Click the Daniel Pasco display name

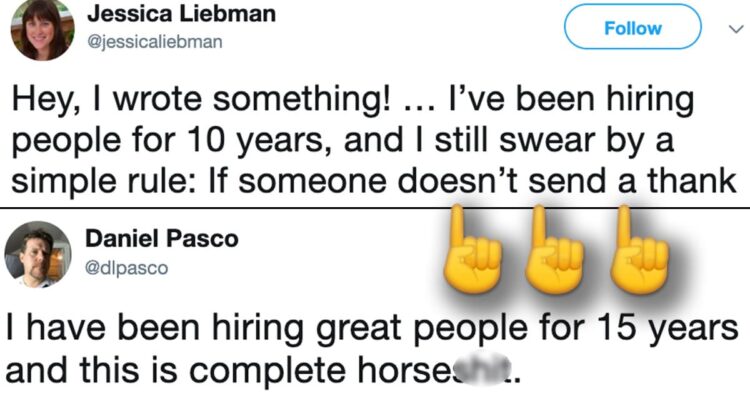pos(162,238)
